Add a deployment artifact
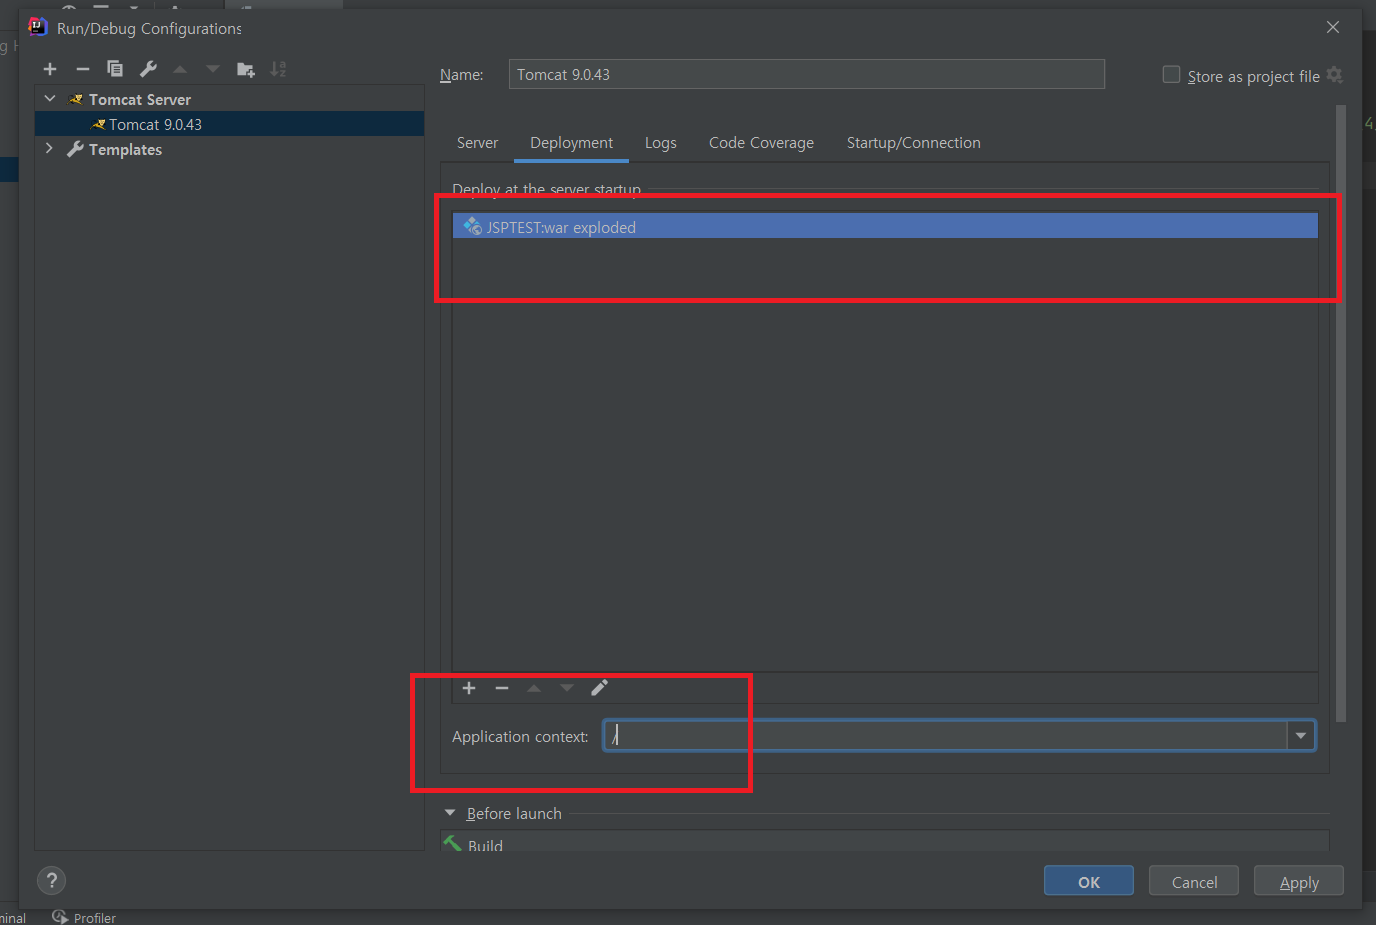Image resolution: width=1376 pixels, height=925 pixels. pyautogui.click(x=469, y=688)
